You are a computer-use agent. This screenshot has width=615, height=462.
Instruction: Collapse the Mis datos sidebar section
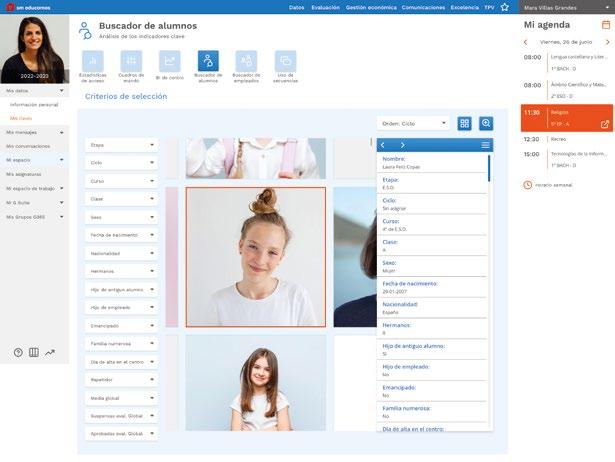35,91
